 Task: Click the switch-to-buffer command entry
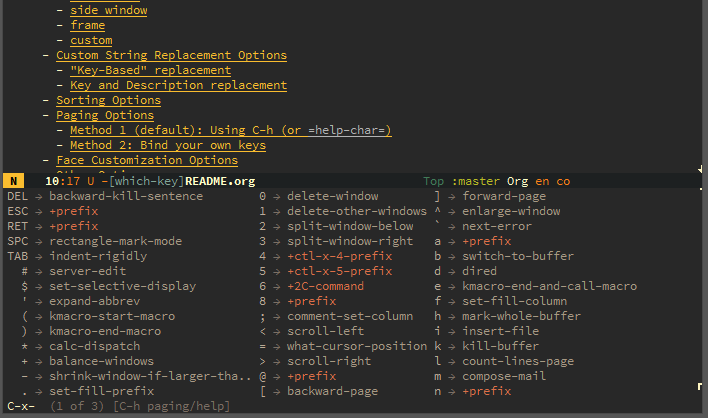pyautogui.click(x=518, y=256)
